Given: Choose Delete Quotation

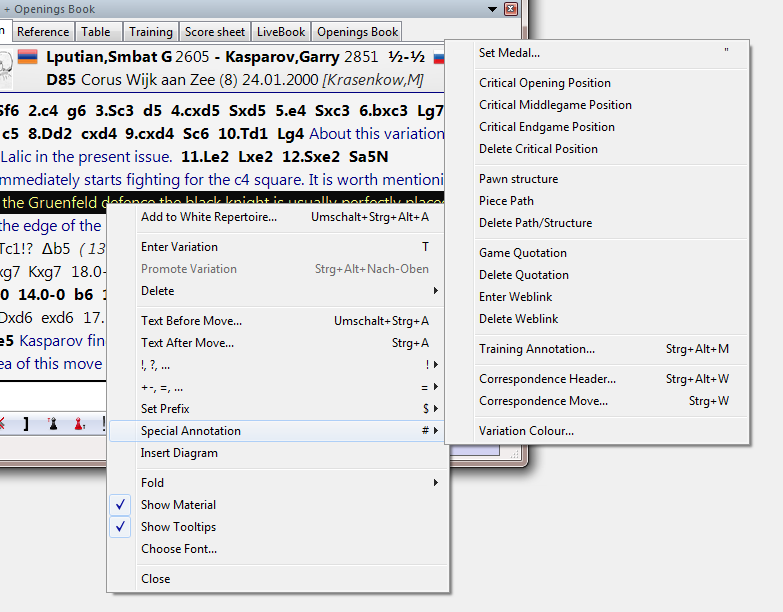Looking at the screenshot, I should tap(597, 275).
